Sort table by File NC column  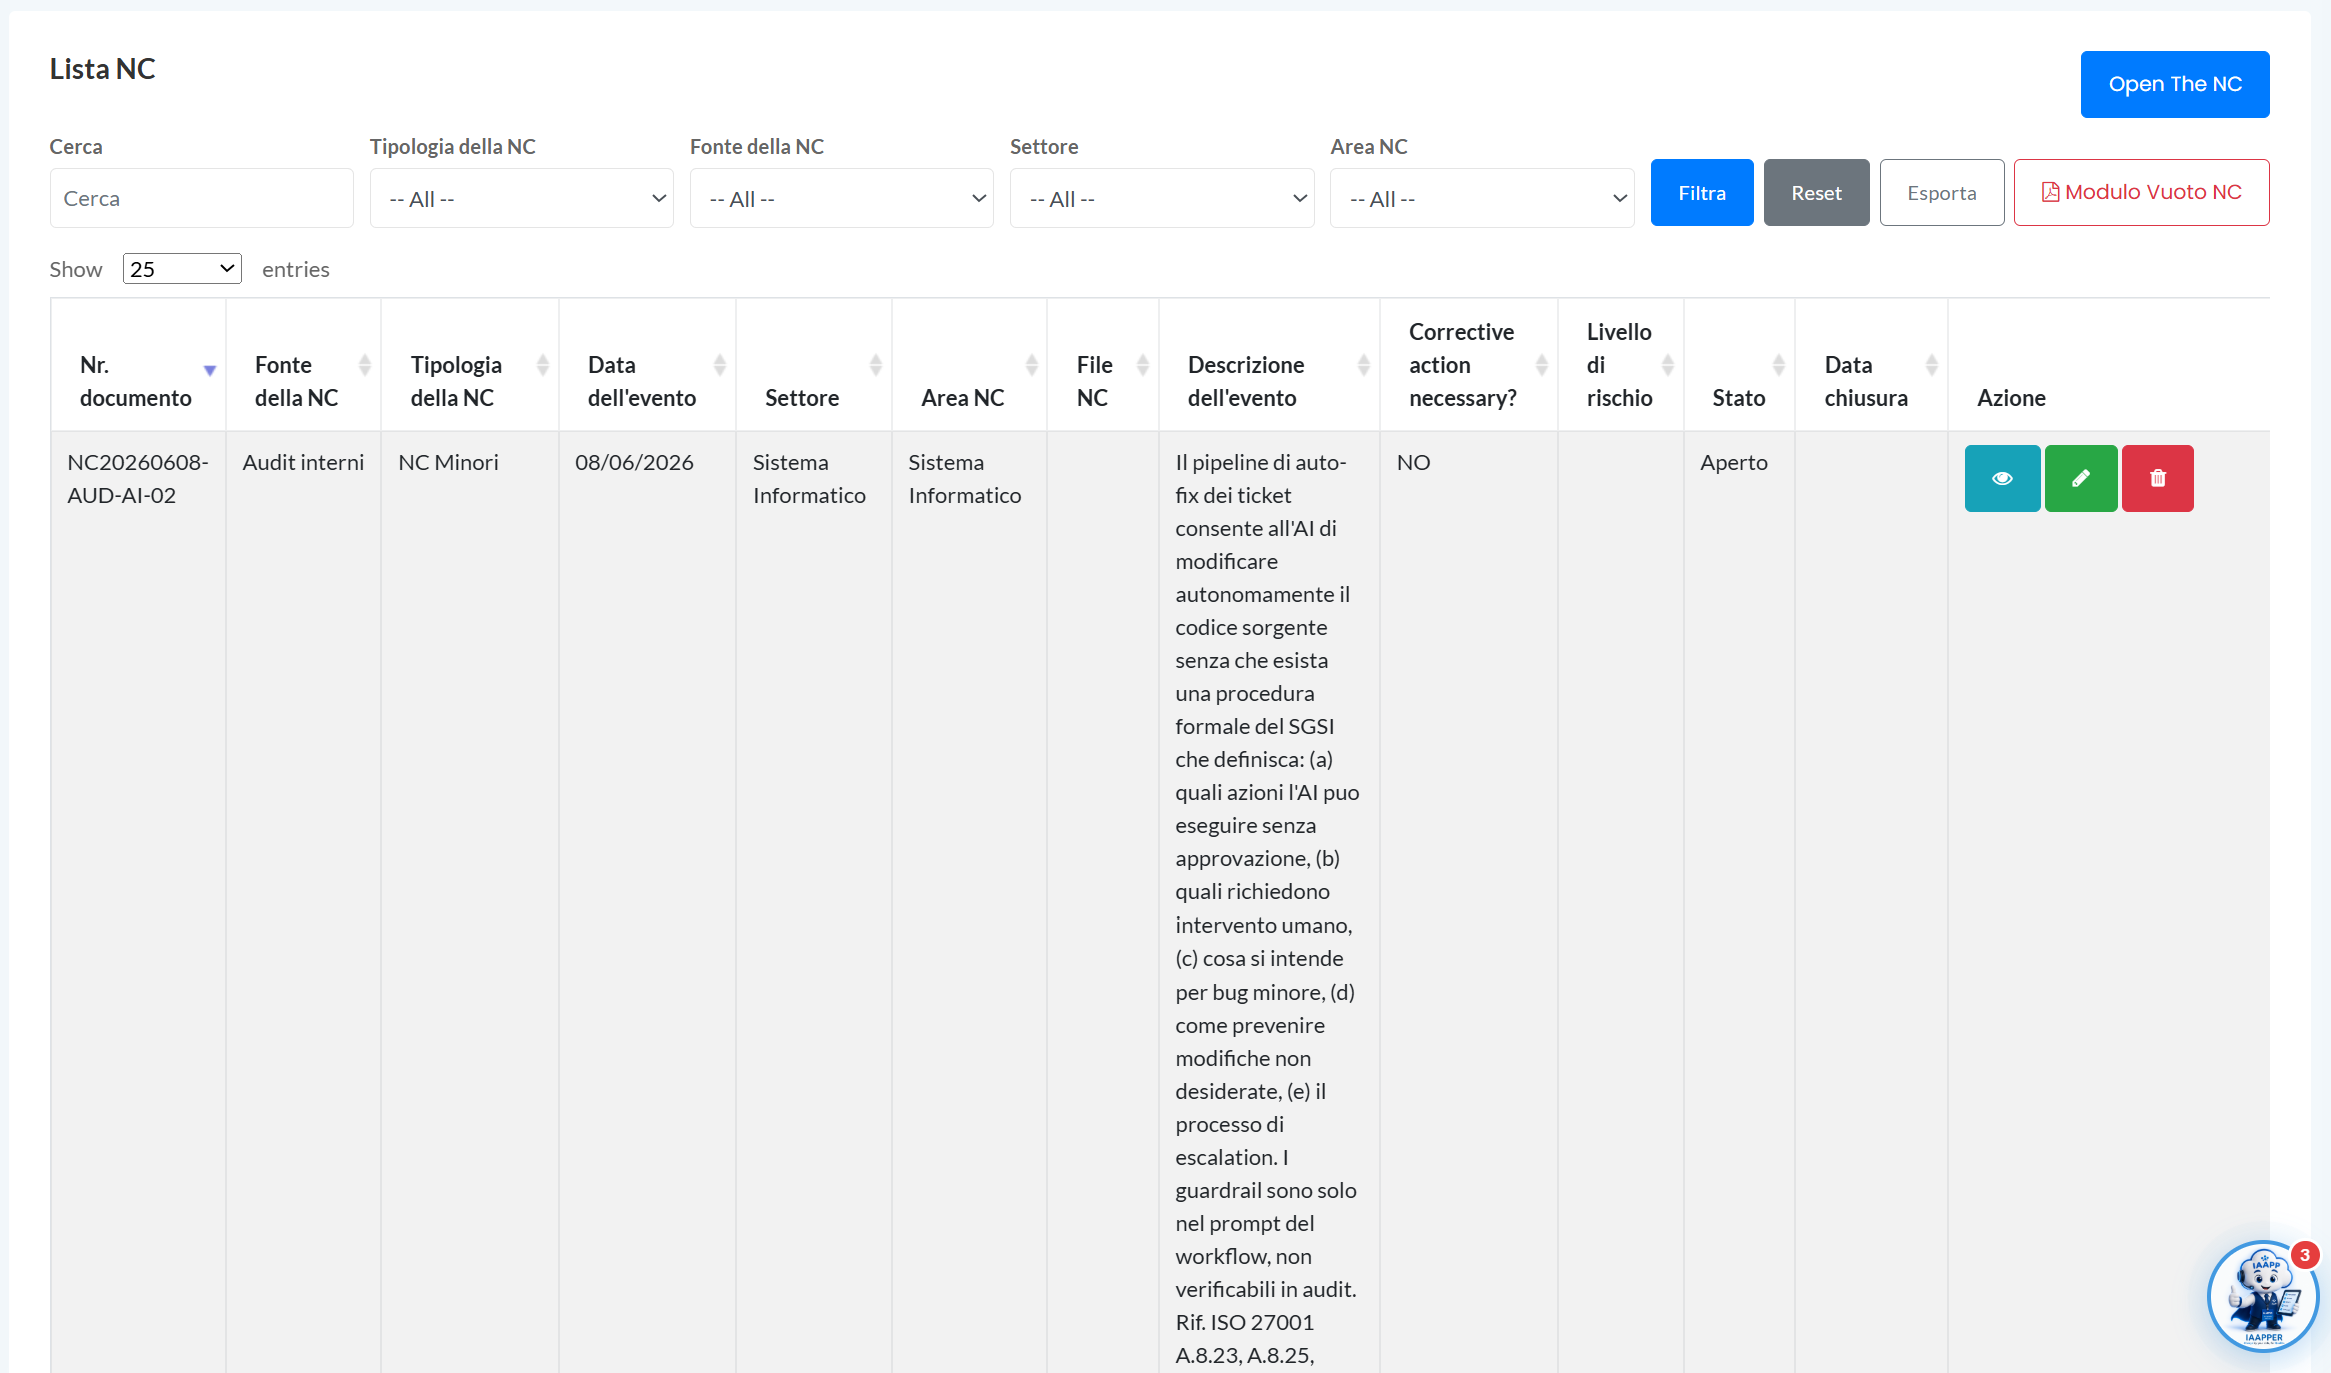1103,365
